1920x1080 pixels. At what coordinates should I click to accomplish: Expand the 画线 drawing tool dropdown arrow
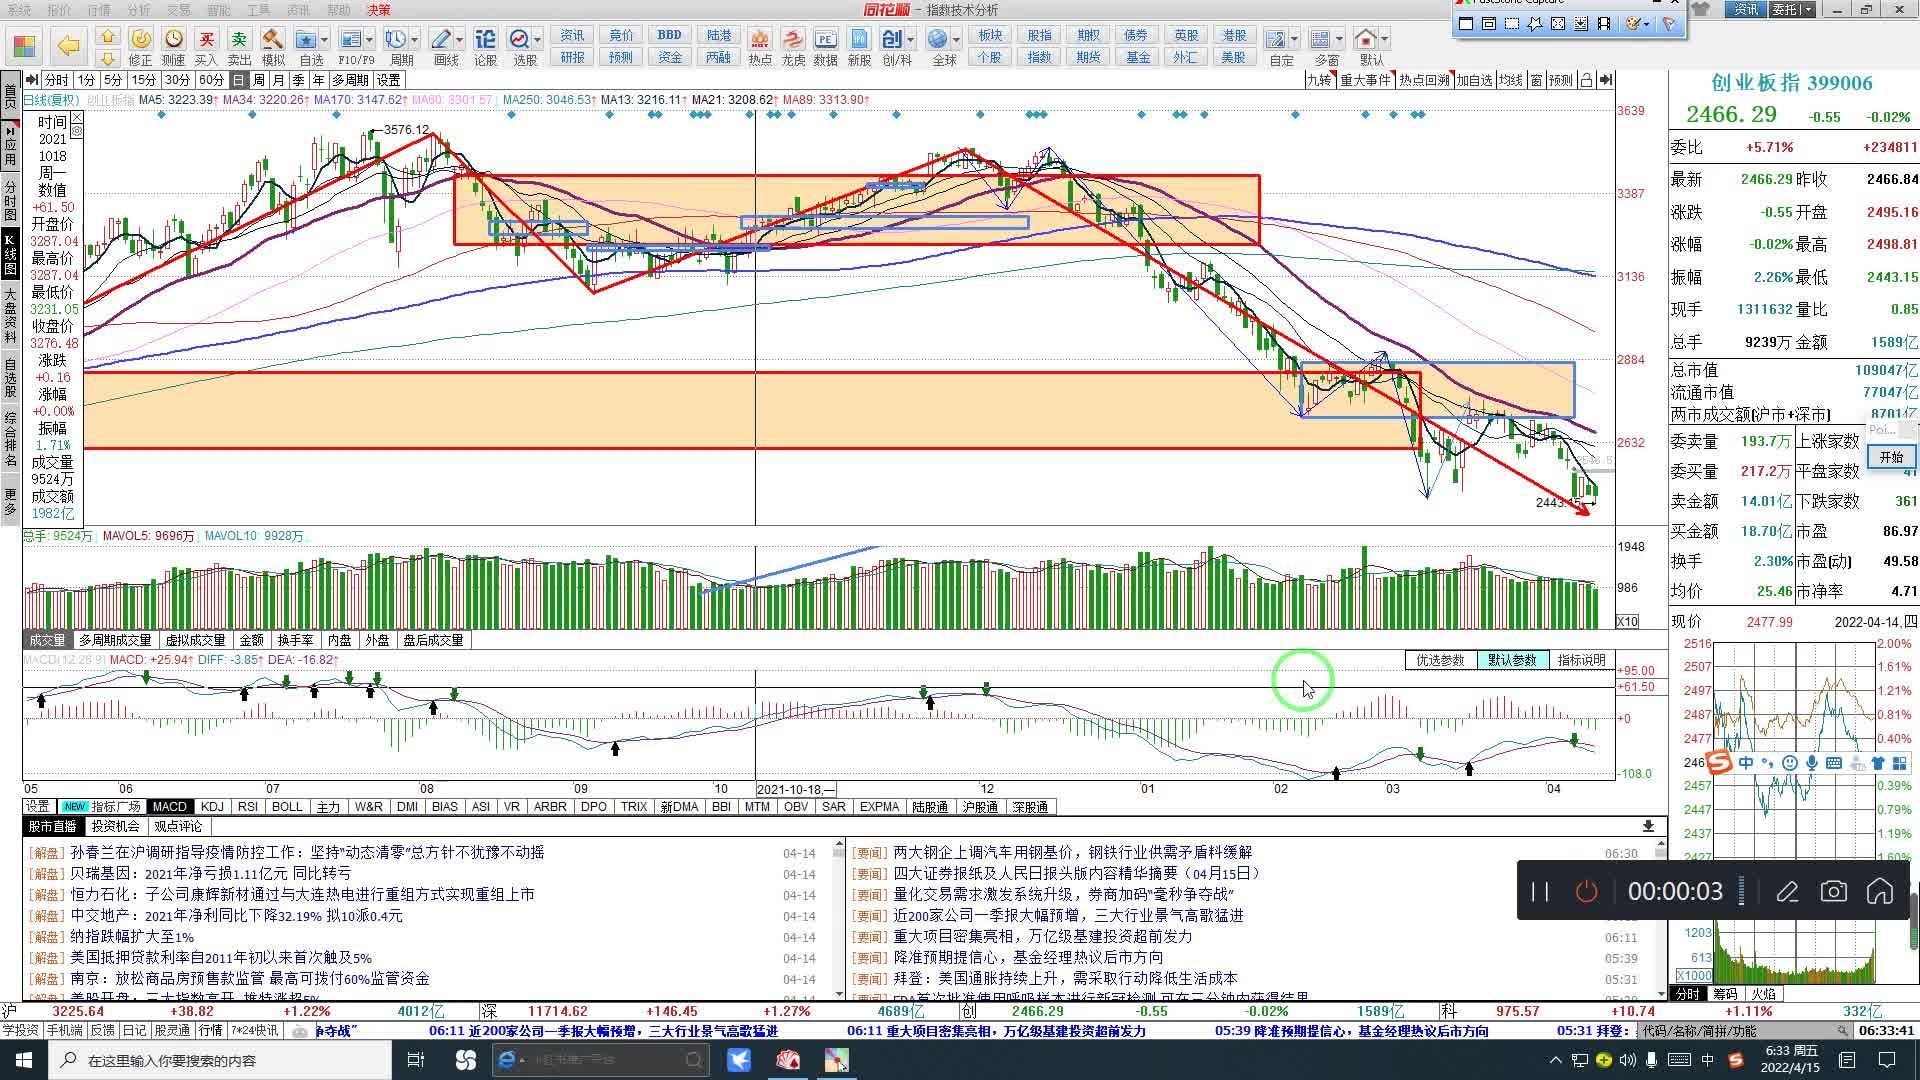(460, 39)
